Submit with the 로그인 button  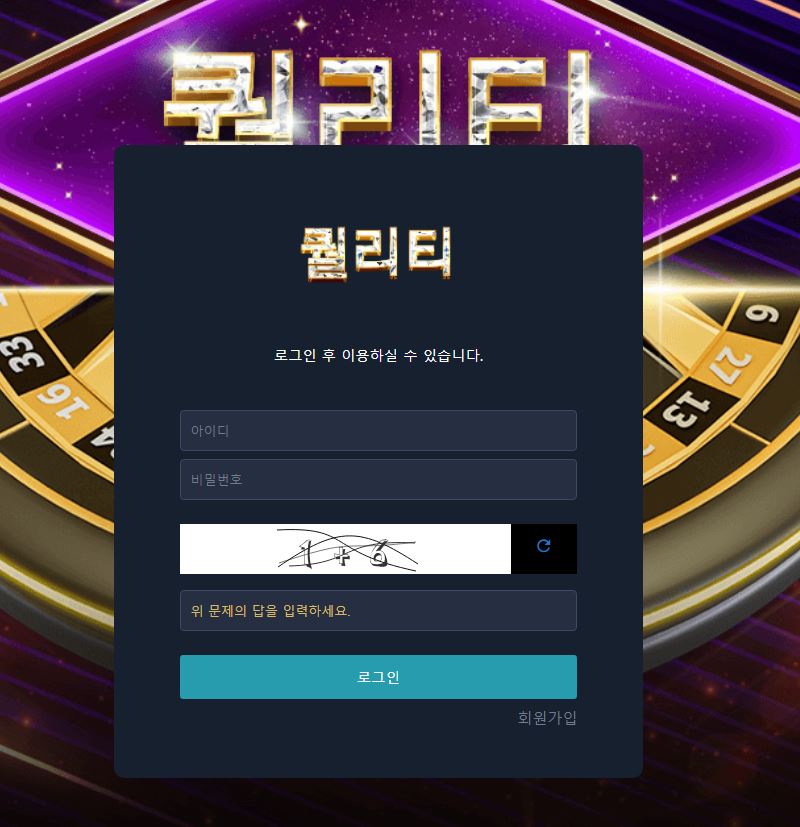[x=378, y=677]
